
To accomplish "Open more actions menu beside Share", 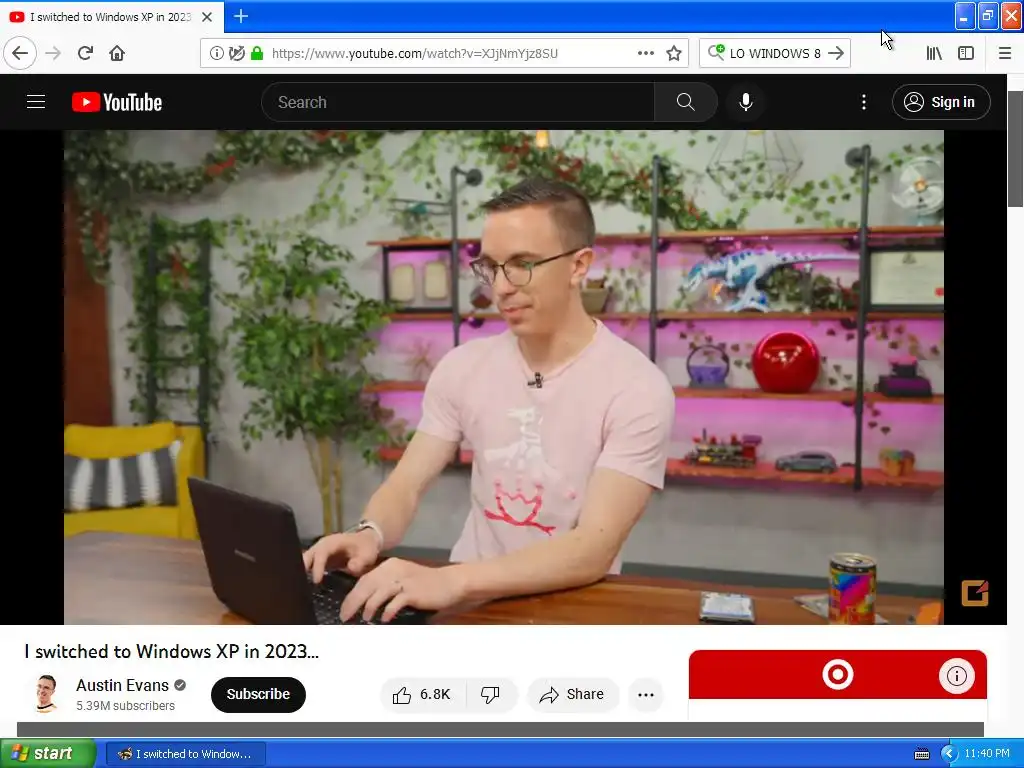I will [x=646, y=694].
